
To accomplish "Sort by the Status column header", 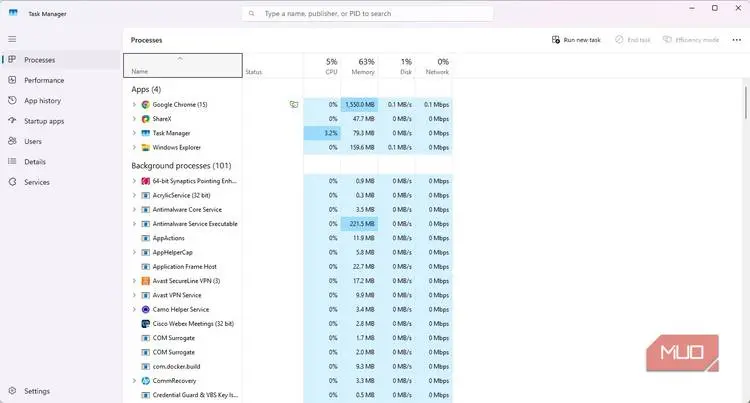I will point(273,65).
